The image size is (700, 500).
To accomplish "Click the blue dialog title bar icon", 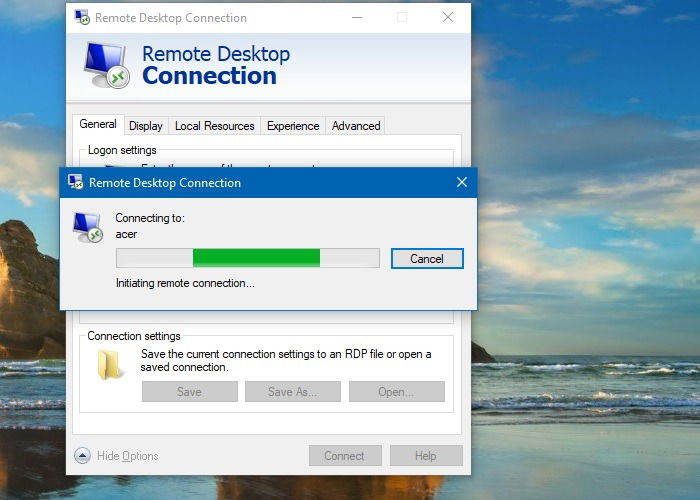I will (x=75, y=182).
